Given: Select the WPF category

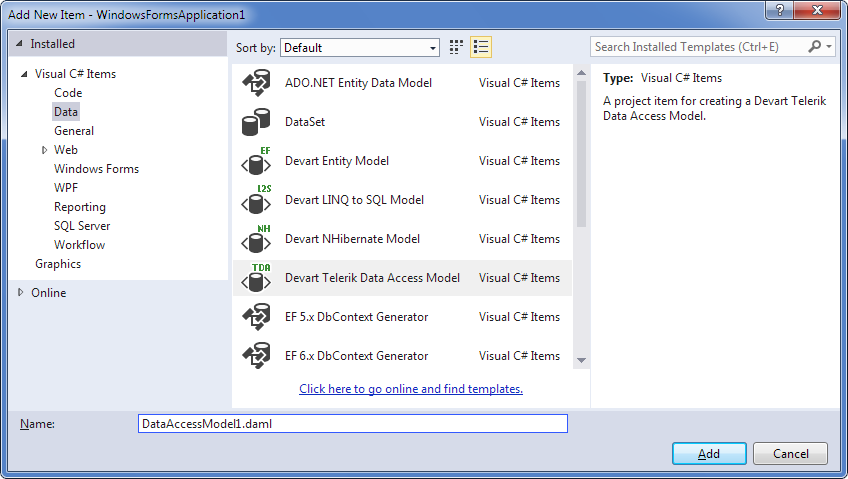Looking at the screenshot, I should click(x=66, y=188).
